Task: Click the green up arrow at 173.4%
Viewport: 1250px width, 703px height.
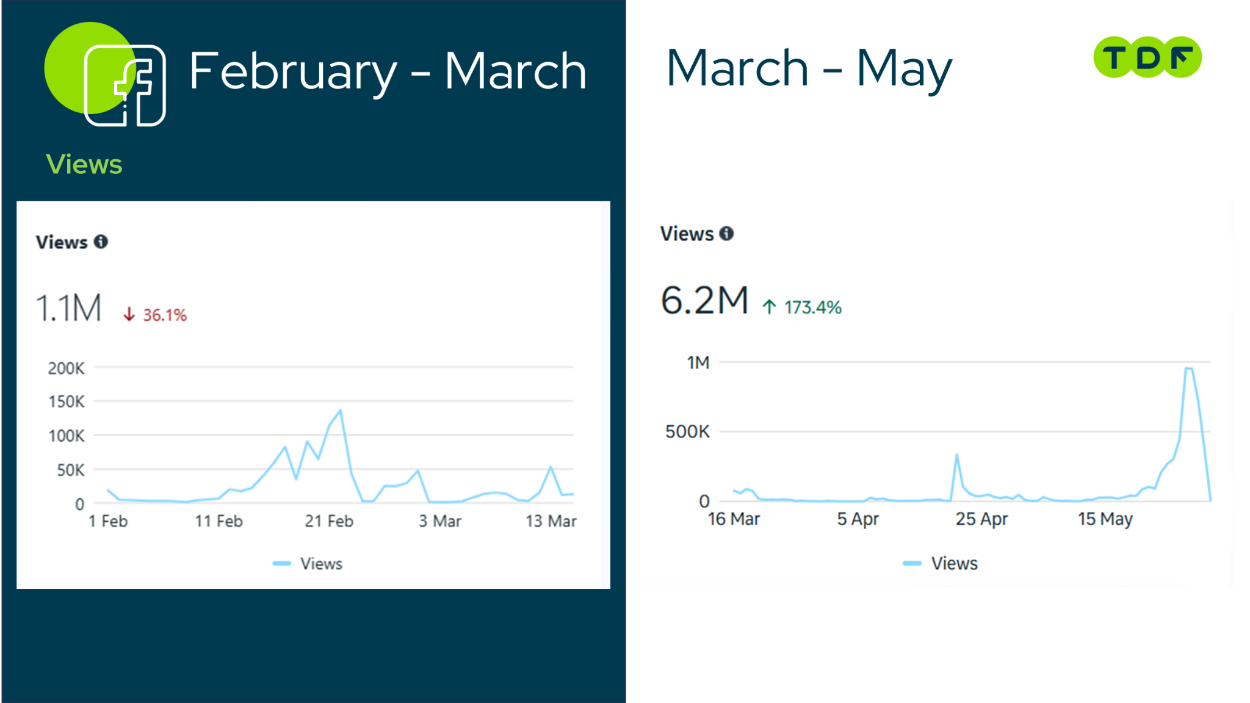Action: 768,307
